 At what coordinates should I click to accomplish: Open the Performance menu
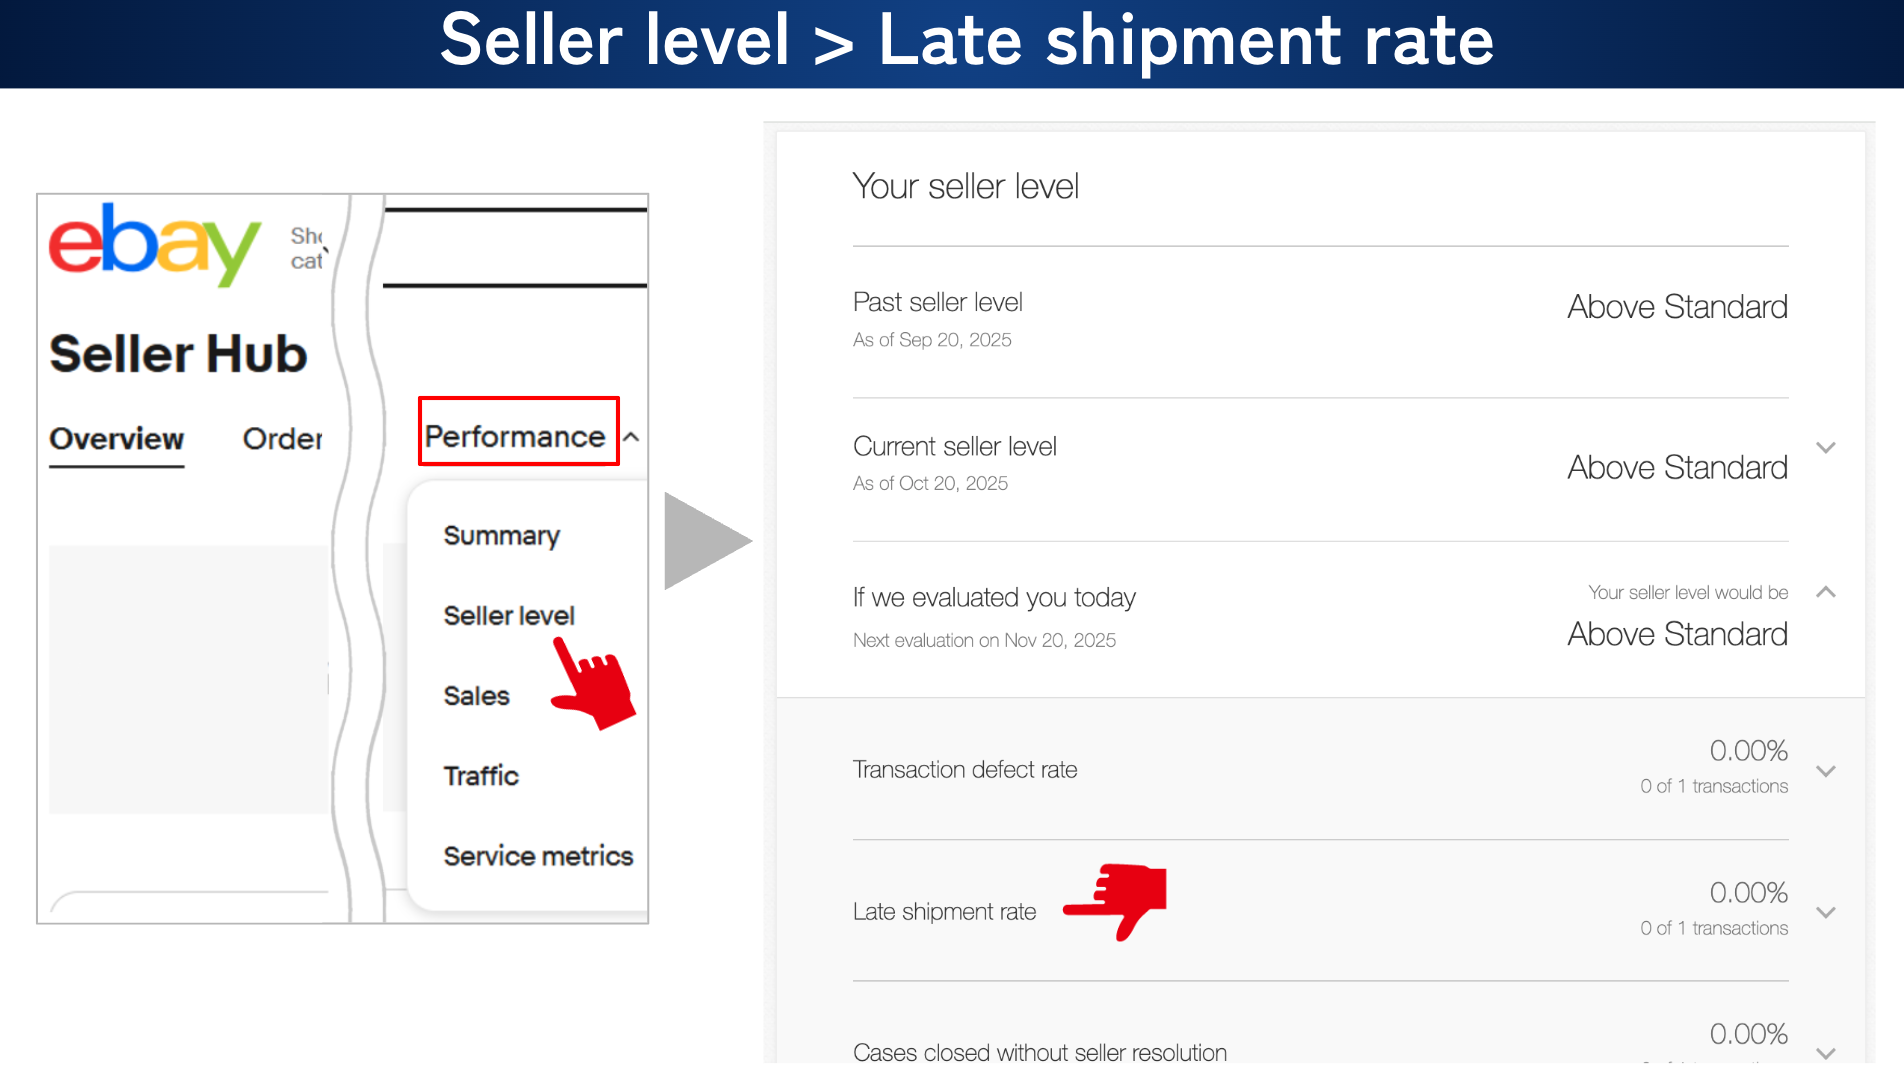coord(516,436)
